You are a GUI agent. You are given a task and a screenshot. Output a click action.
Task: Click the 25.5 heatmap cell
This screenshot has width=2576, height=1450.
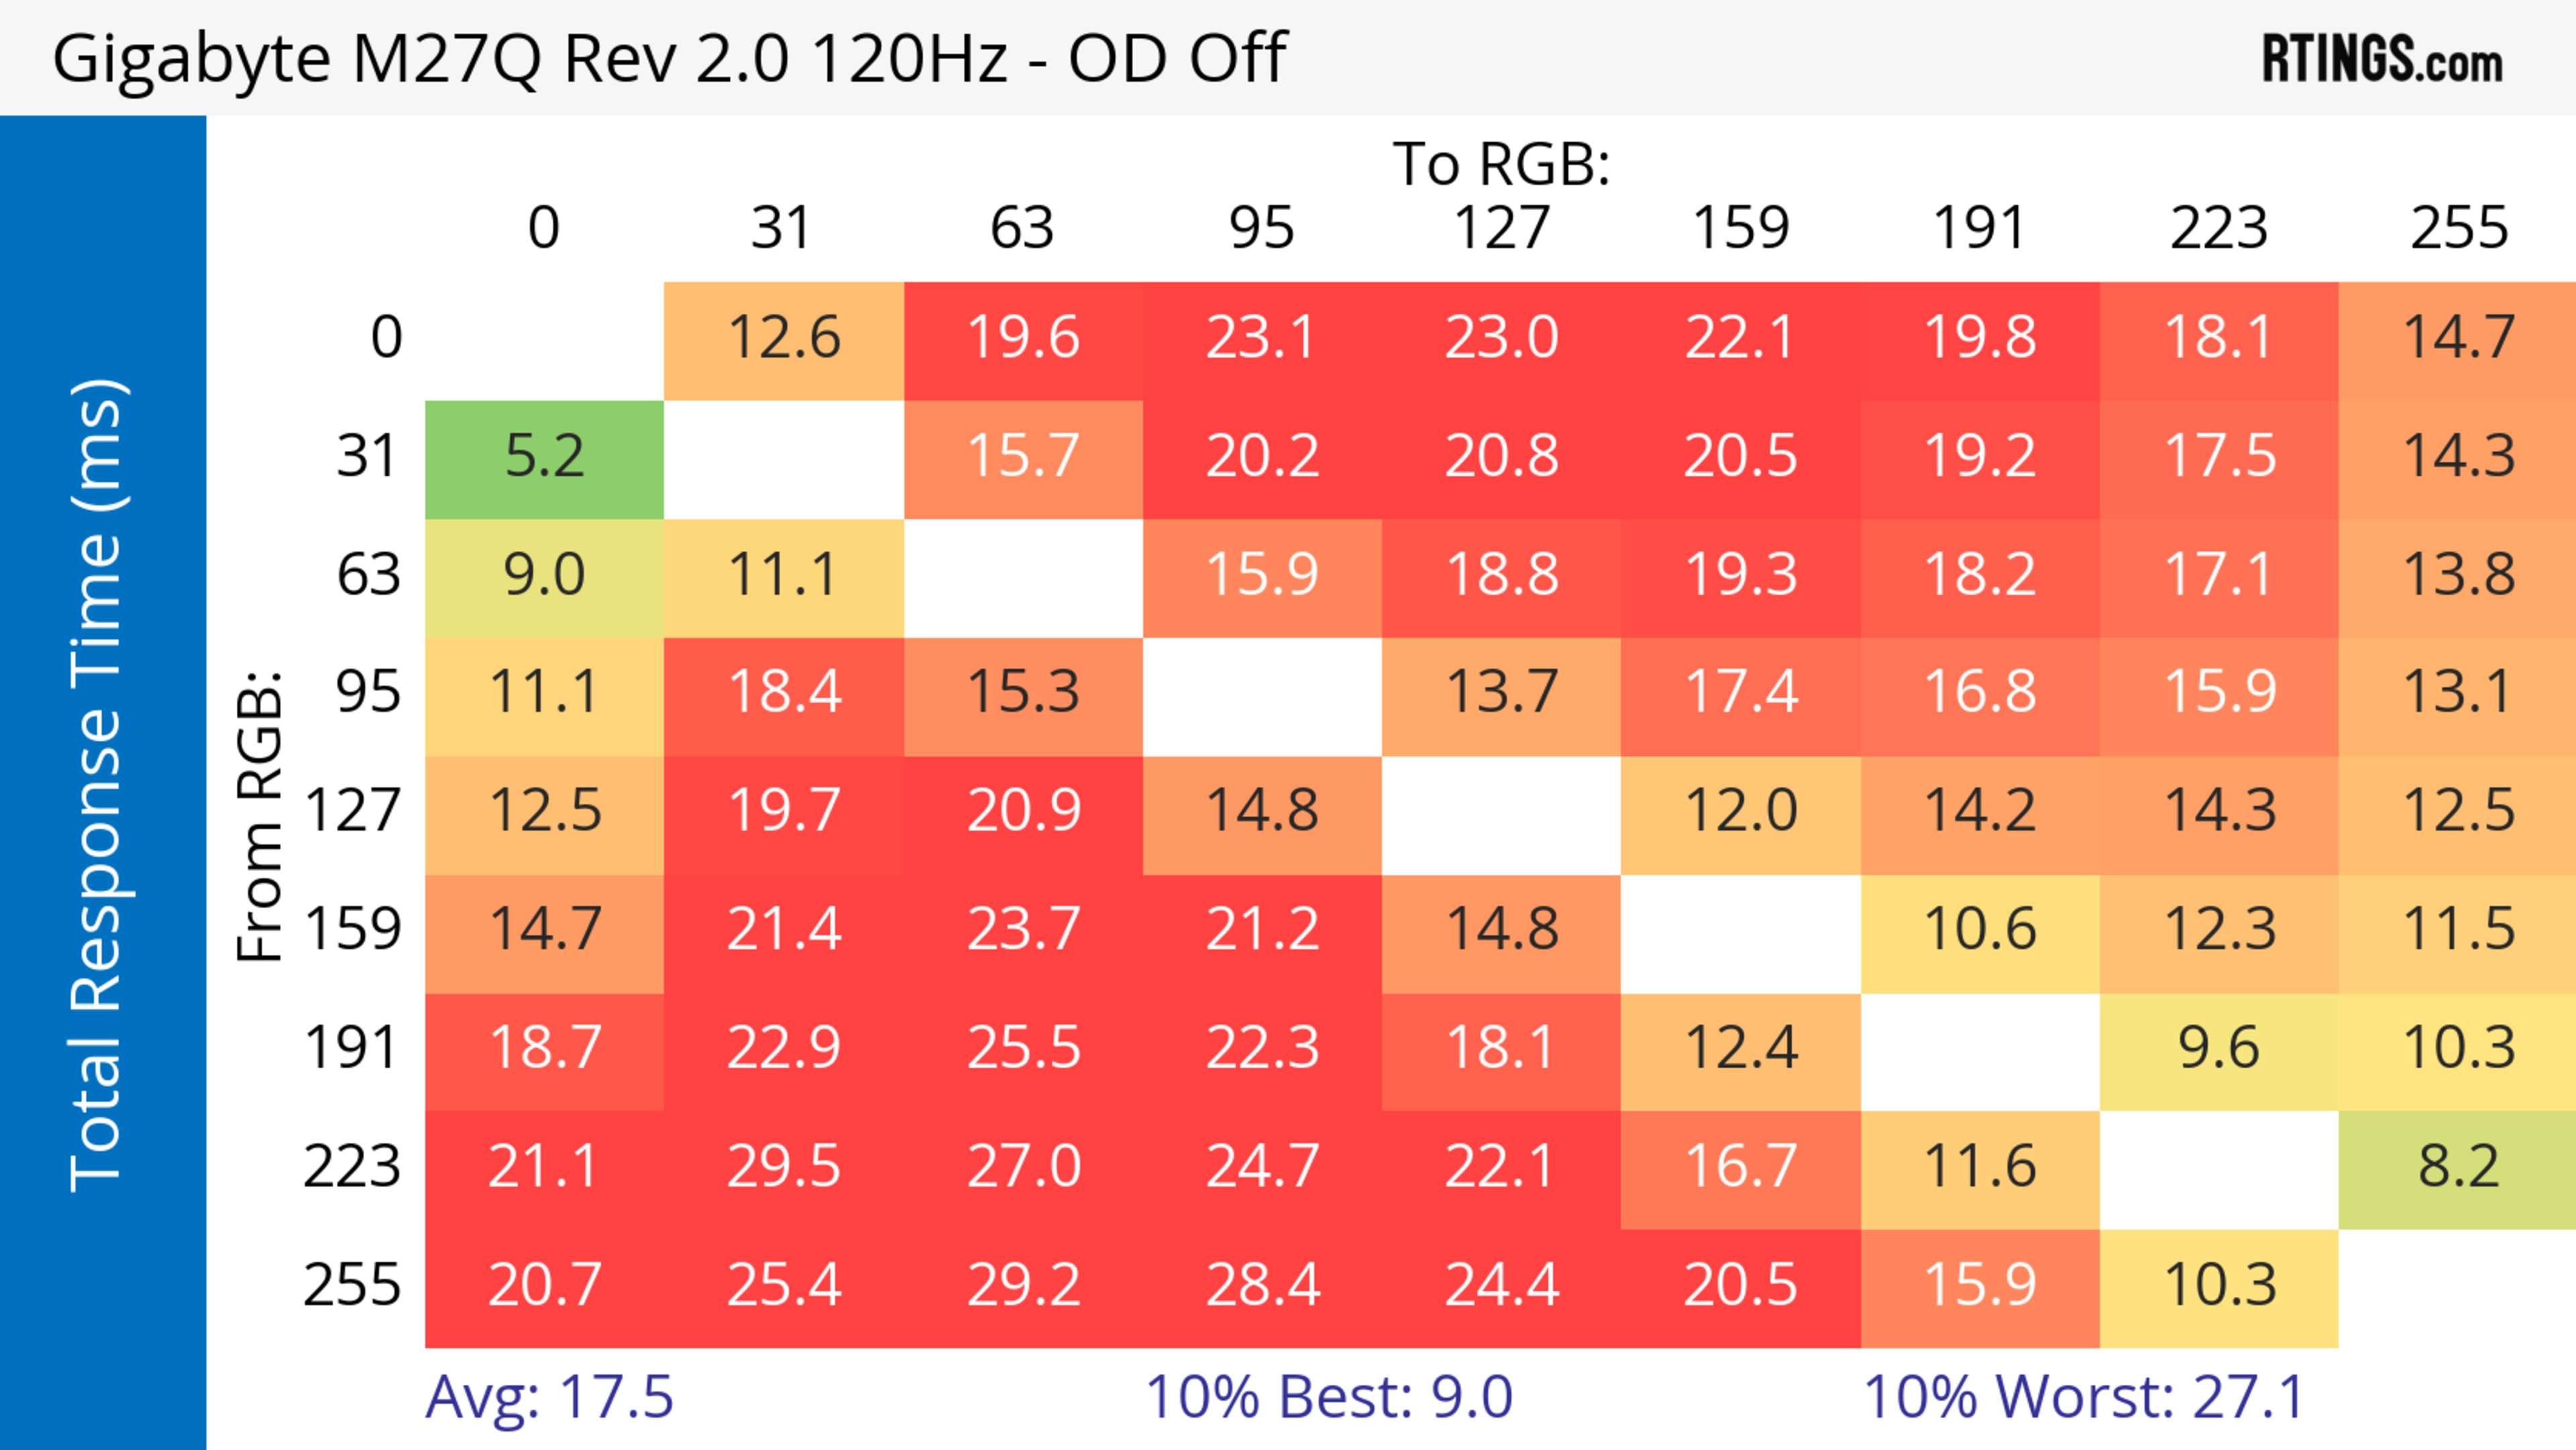(x=1023, y=1049)
